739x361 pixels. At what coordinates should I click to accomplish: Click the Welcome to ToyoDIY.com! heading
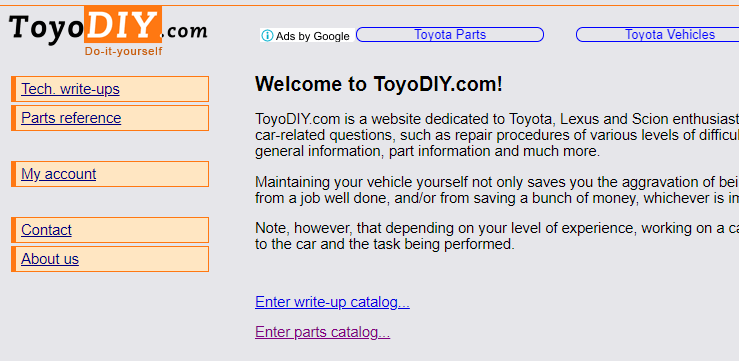coord(379,84)
